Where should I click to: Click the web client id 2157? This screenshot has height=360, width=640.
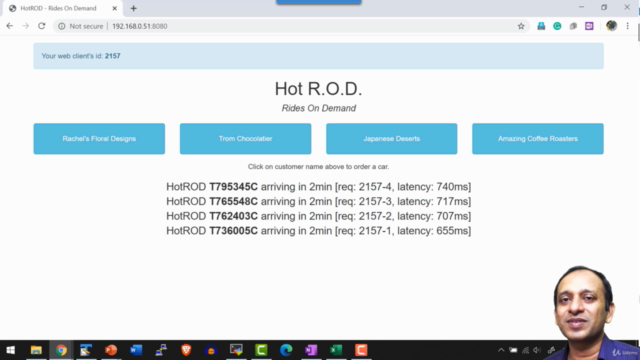[113, 56]
